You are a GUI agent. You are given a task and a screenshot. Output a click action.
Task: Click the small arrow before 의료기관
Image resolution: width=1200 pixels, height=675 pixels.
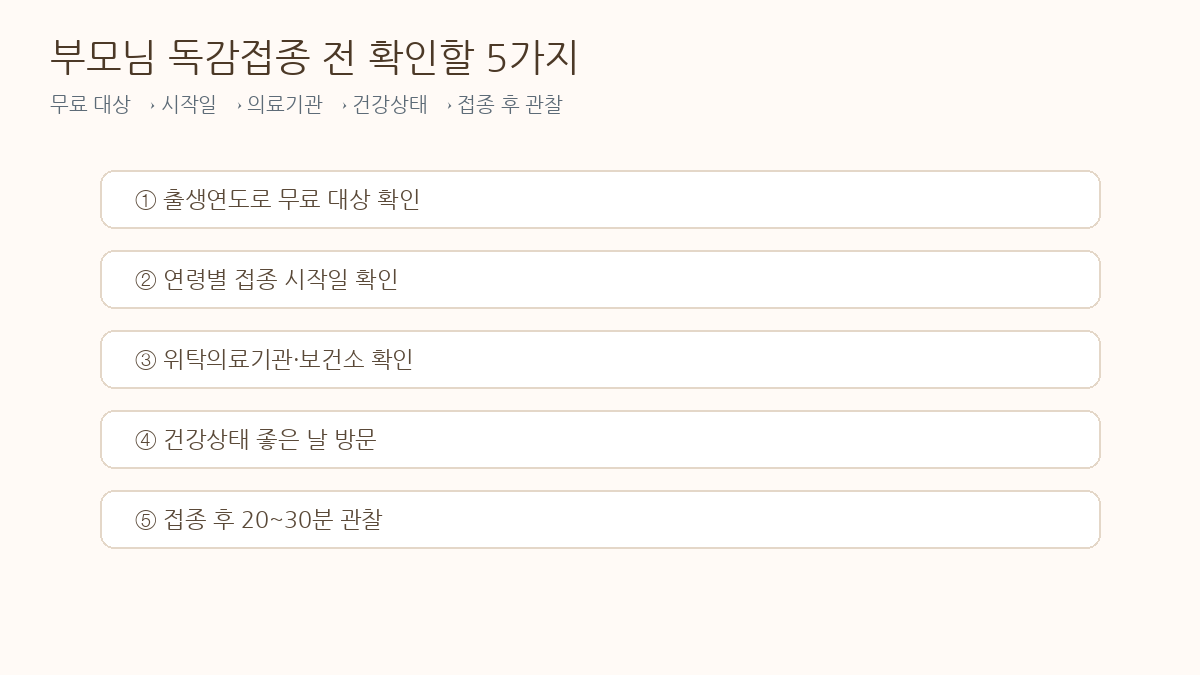click(x=239, y=105)
